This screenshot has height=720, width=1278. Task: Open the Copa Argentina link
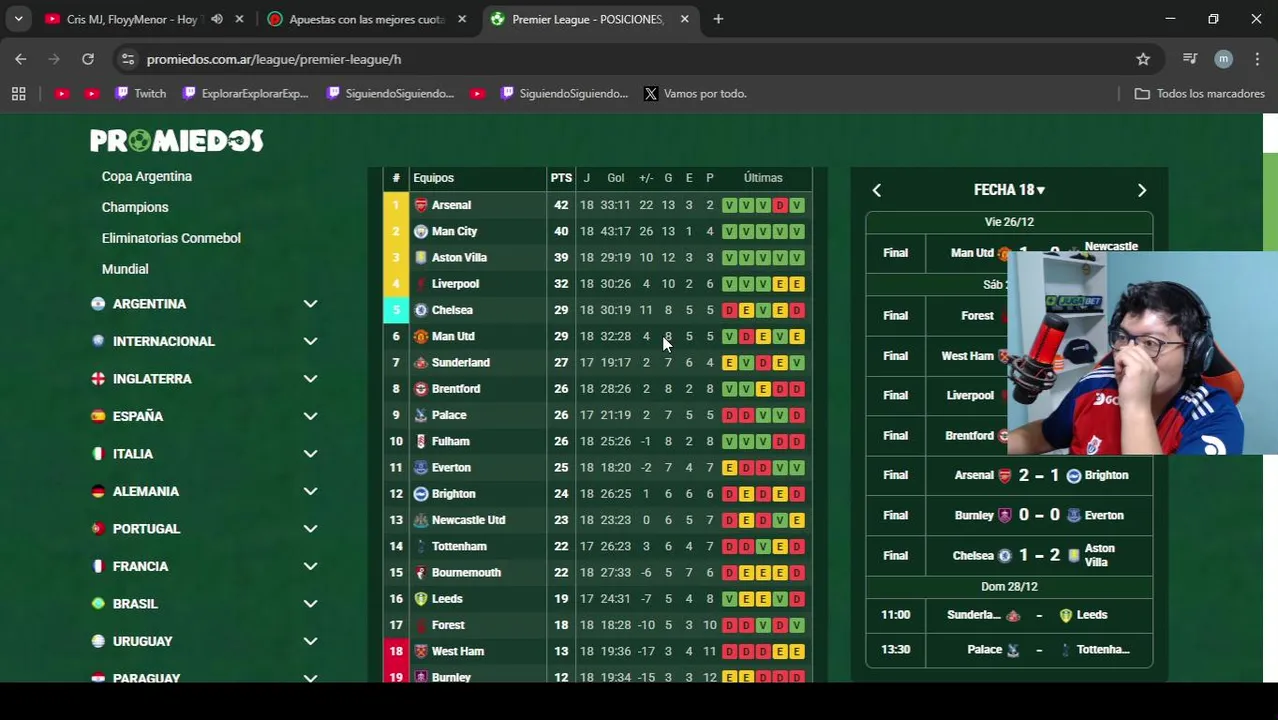pyautogui.click(x=147, y=176)
